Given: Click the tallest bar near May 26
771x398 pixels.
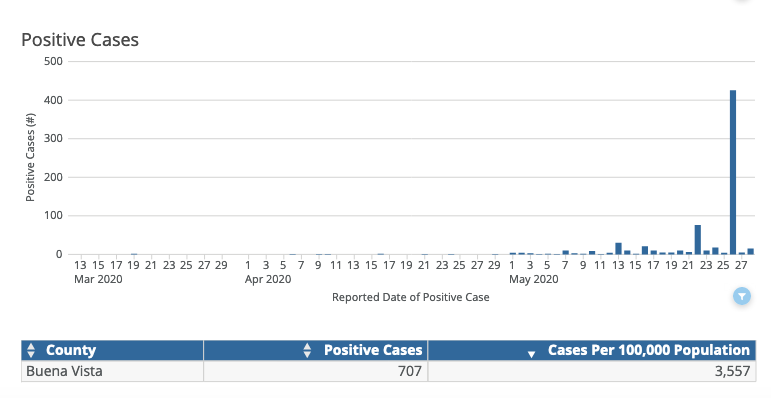Looking at the screenshot, I should click(733, 172).
